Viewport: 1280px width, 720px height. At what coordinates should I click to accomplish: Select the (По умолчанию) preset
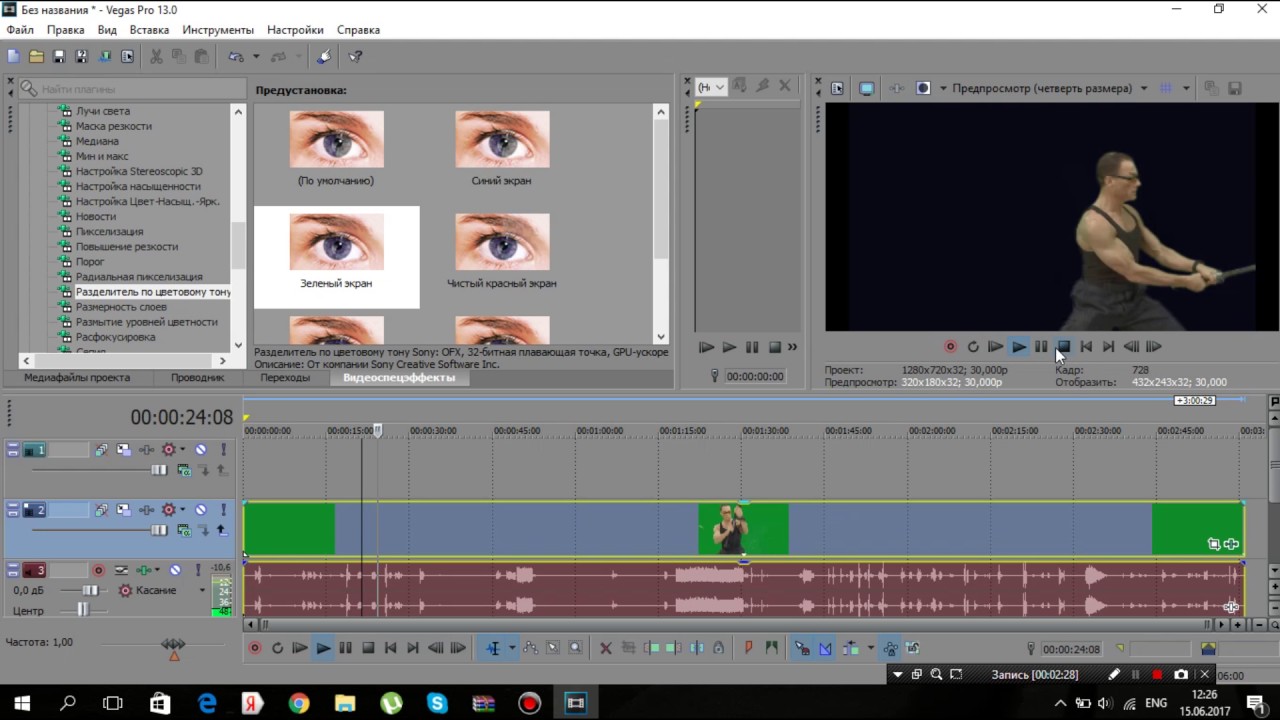click(x=336, y=148)
